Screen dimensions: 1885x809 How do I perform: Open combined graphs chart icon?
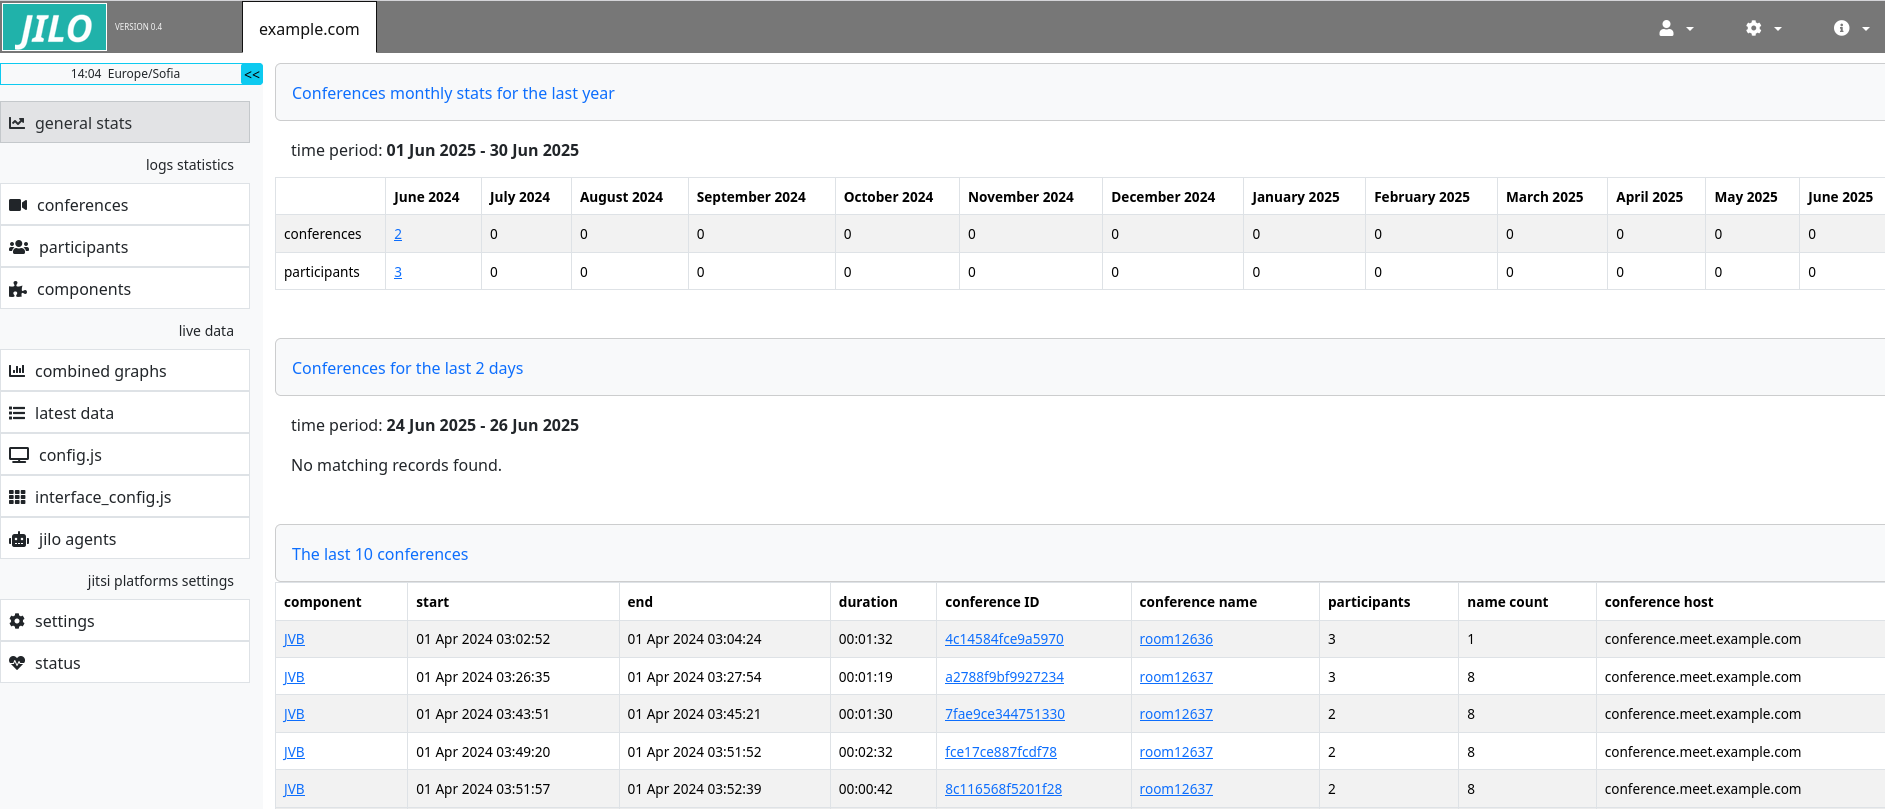click(17, 371)
